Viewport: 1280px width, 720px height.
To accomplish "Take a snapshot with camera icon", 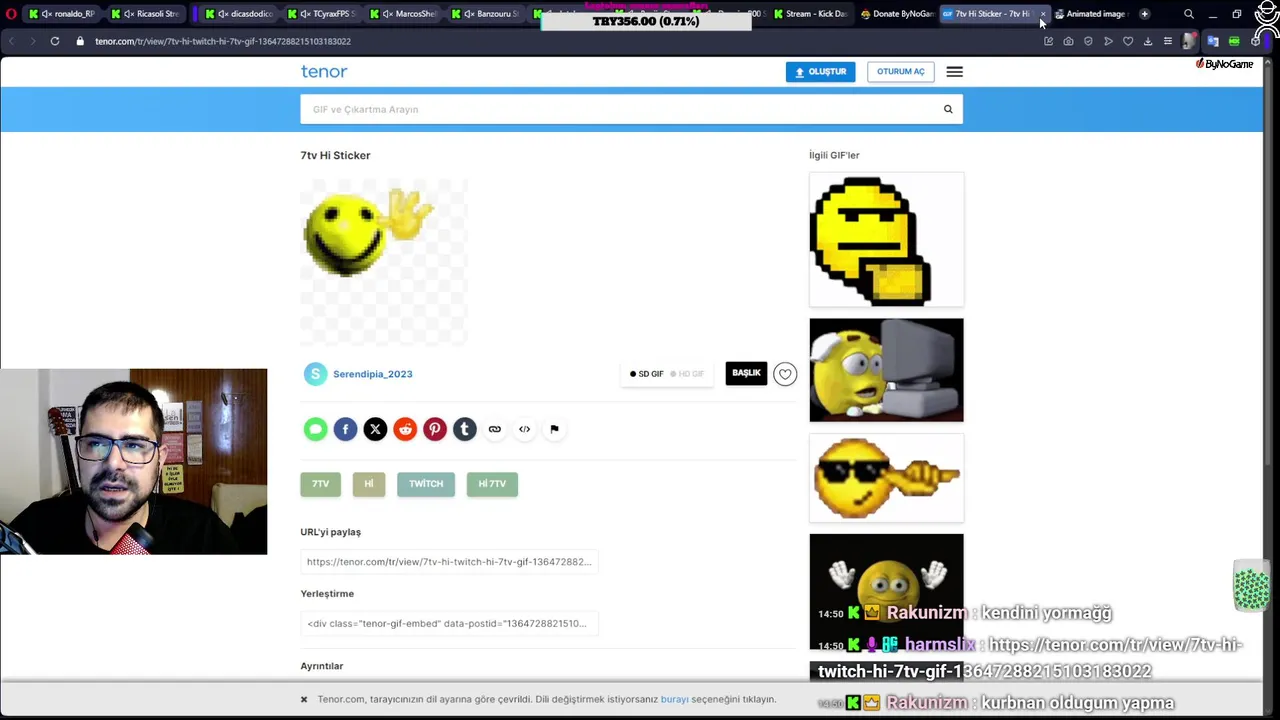I will pos(1068,41).
